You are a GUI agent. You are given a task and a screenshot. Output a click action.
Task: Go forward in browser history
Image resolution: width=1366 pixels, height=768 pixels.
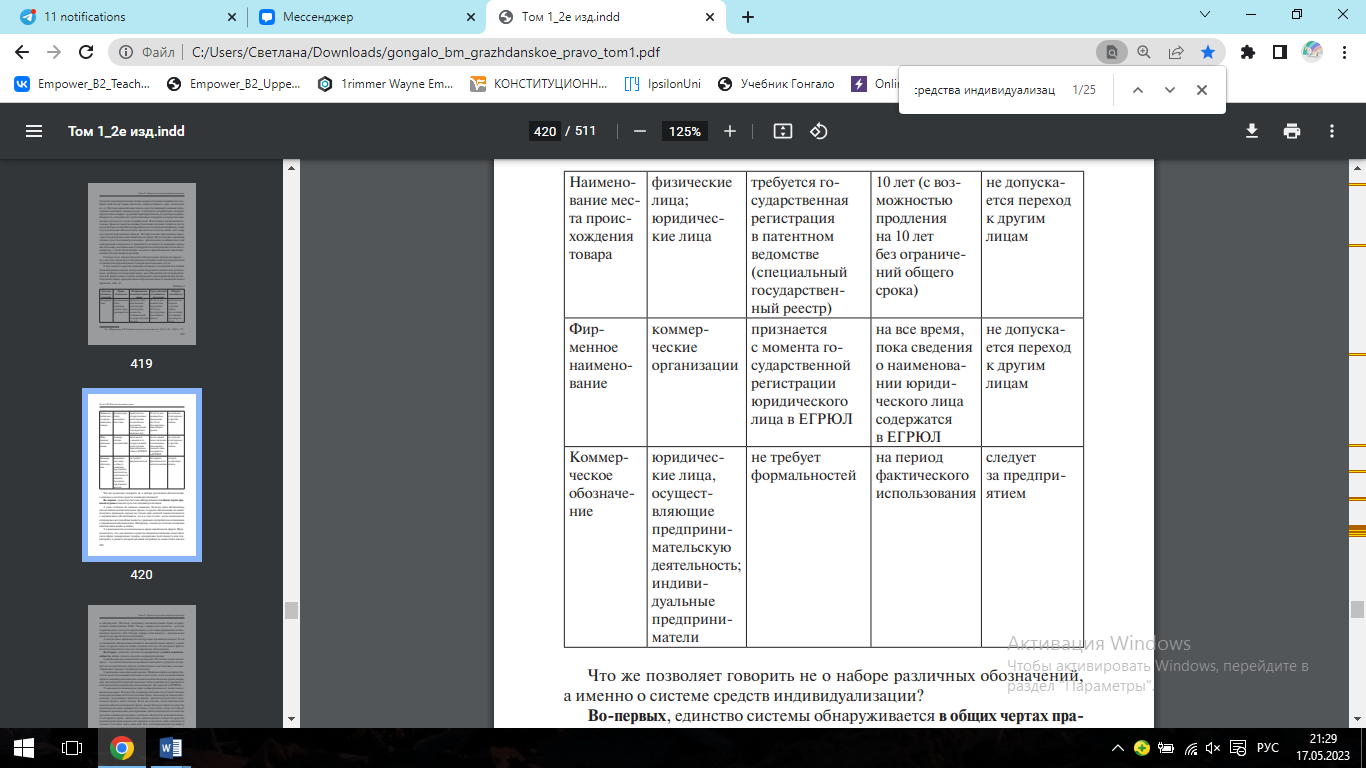click(x=55, y=53)
